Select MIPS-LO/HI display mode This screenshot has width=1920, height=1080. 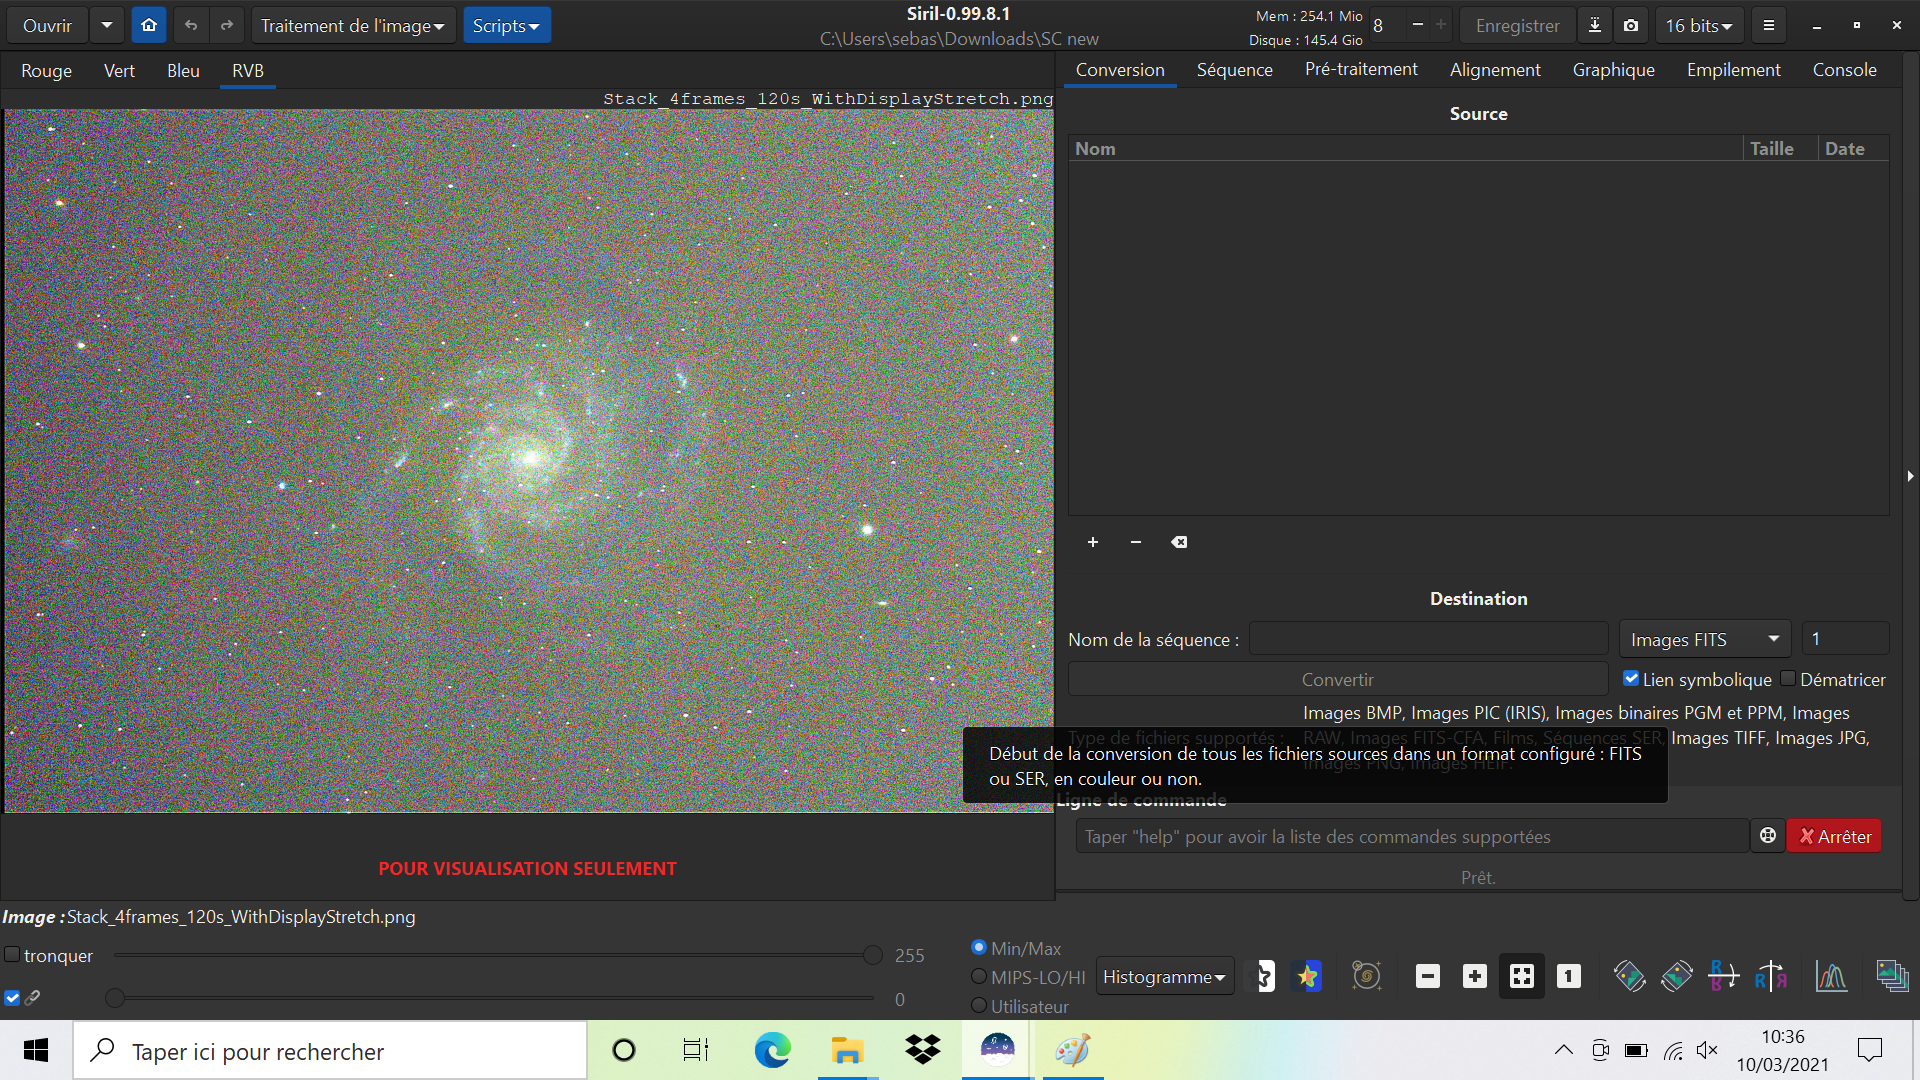(x=979, y=976)
